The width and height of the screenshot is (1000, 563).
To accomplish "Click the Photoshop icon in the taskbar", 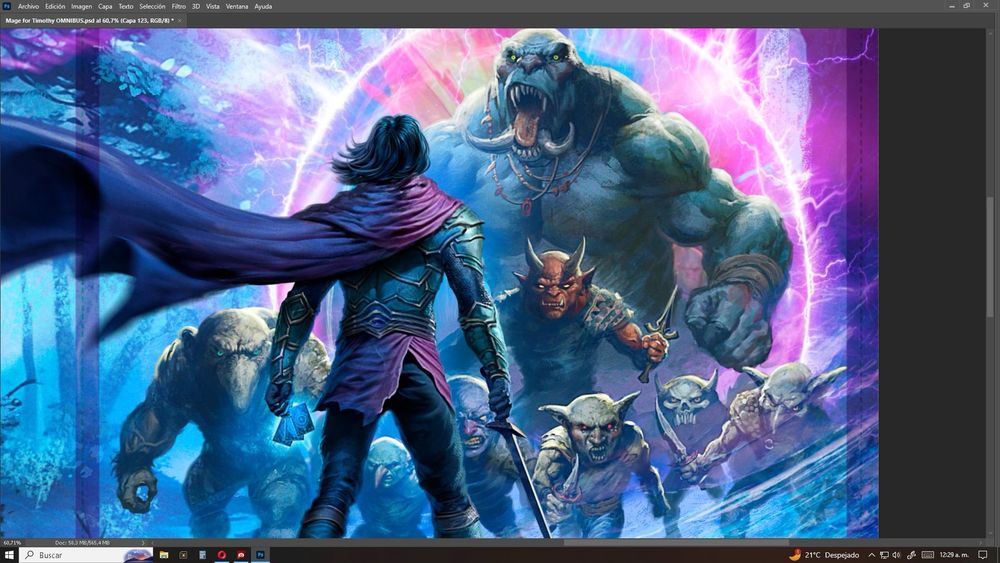I will click(x=260, y=555).
